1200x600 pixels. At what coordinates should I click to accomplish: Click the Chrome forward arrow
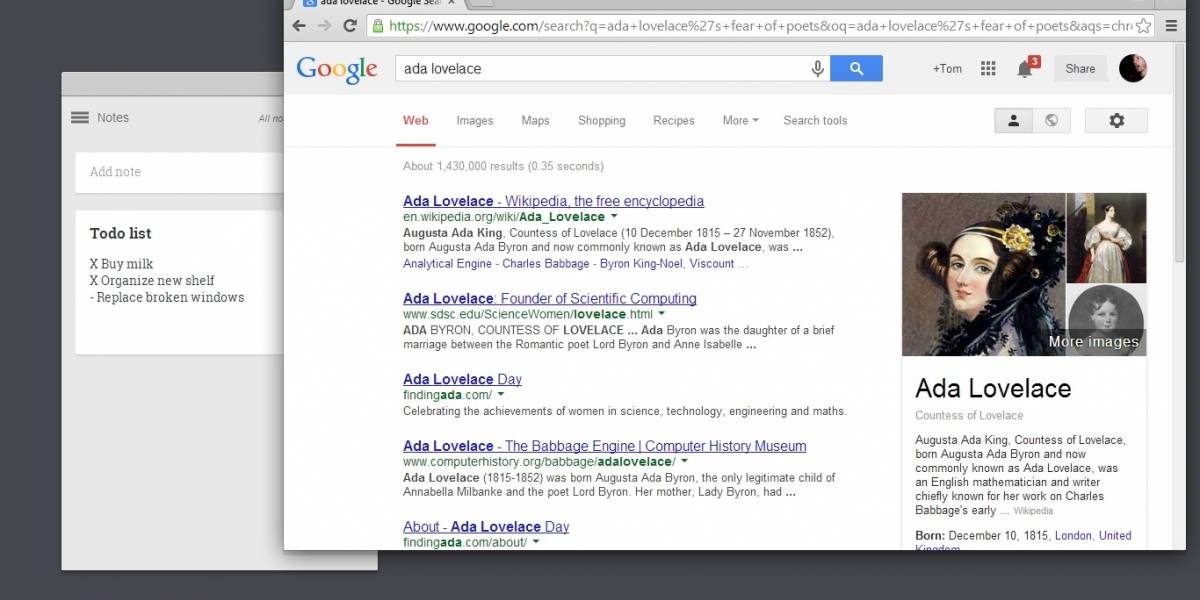tap(324, 26)
